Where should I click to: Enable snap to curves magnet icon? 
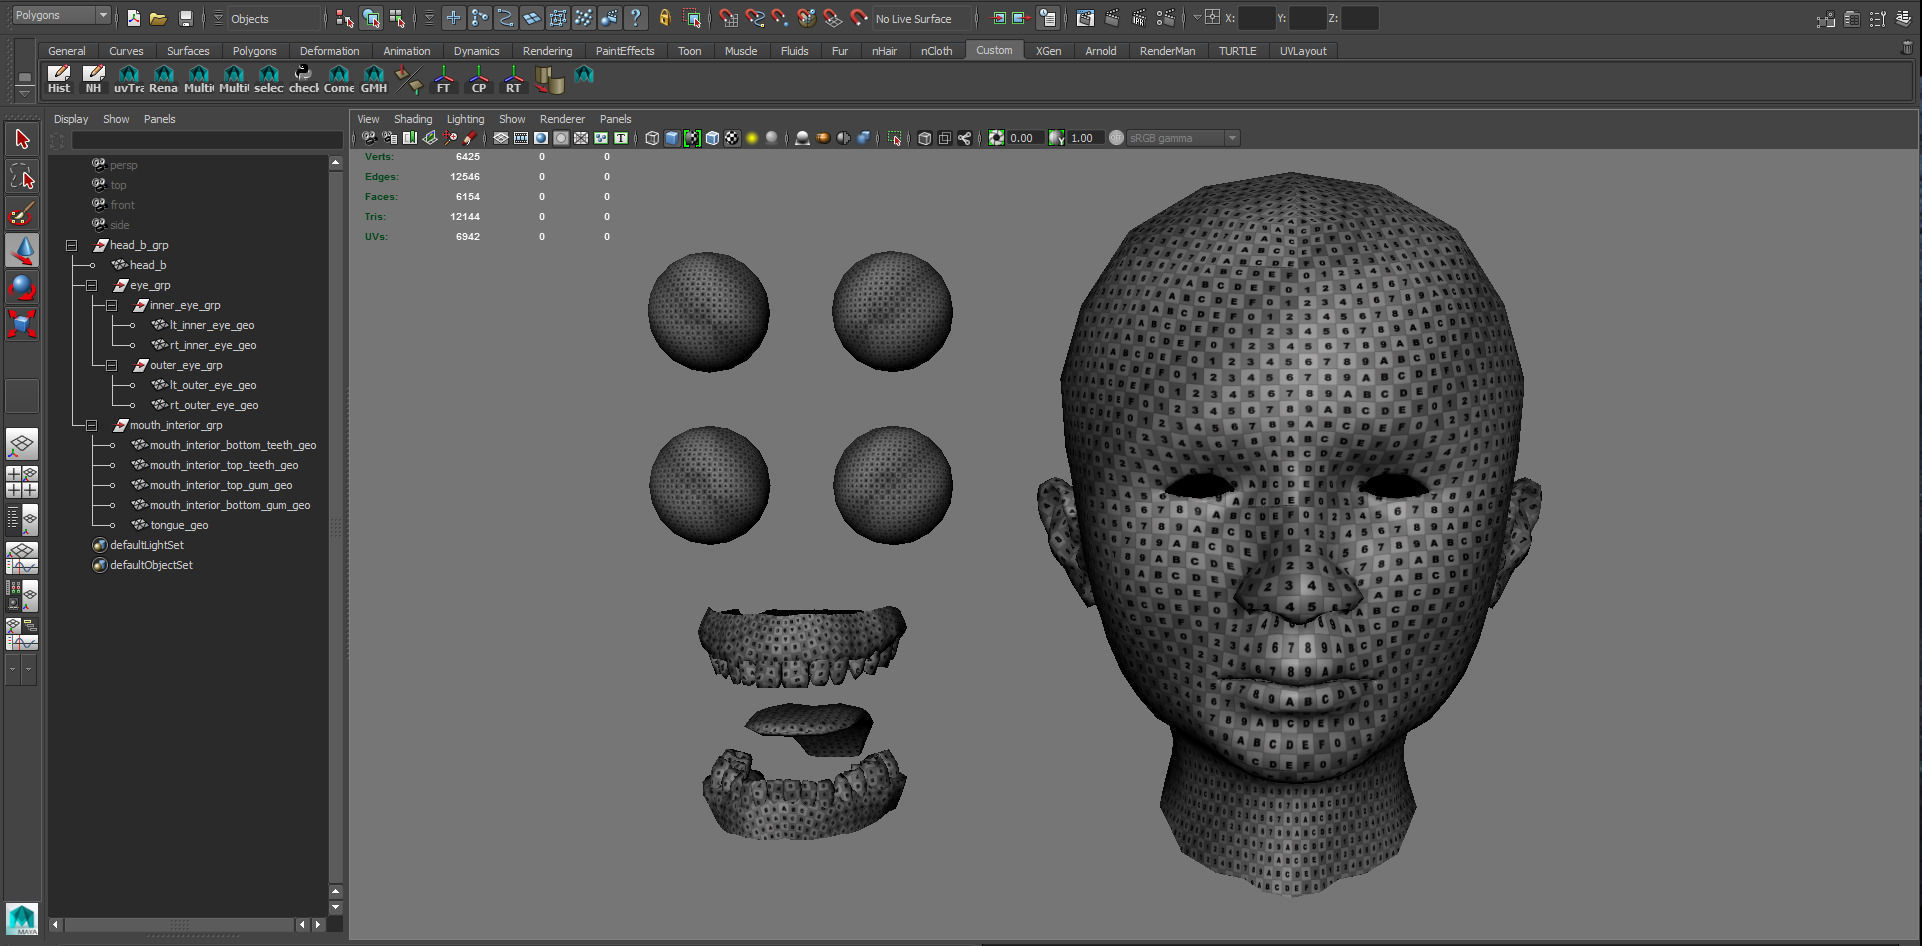tap(755, 18)
